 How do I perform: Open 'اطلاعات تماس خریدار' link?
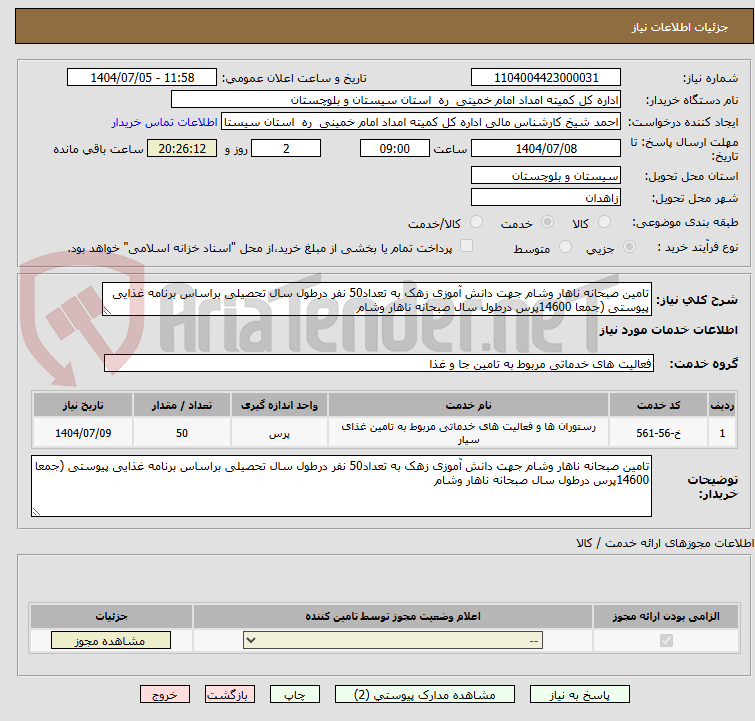tap(165, 122)
